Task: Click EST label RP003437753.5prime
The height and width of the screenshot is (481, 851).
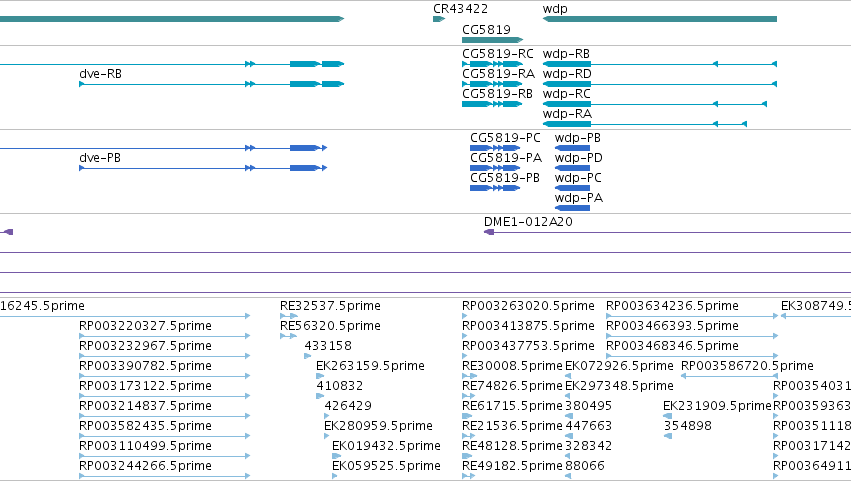Action: pos(528,346)
